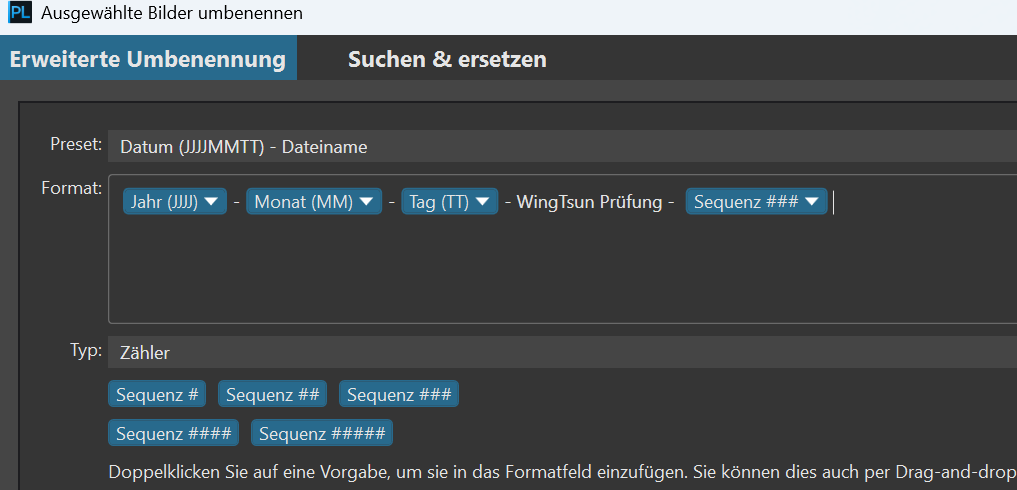Viewport: 1017px width, 490px height.
Task: Switch to the Erweiterte Umbenennung tab
Action: tap(148, 59)
